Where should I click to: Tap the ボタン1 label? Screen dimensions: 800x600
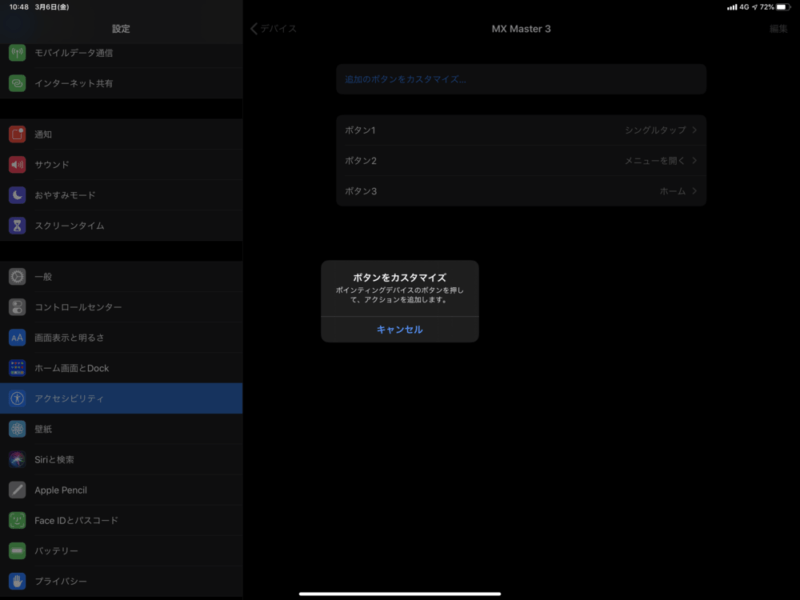(360, 130)
